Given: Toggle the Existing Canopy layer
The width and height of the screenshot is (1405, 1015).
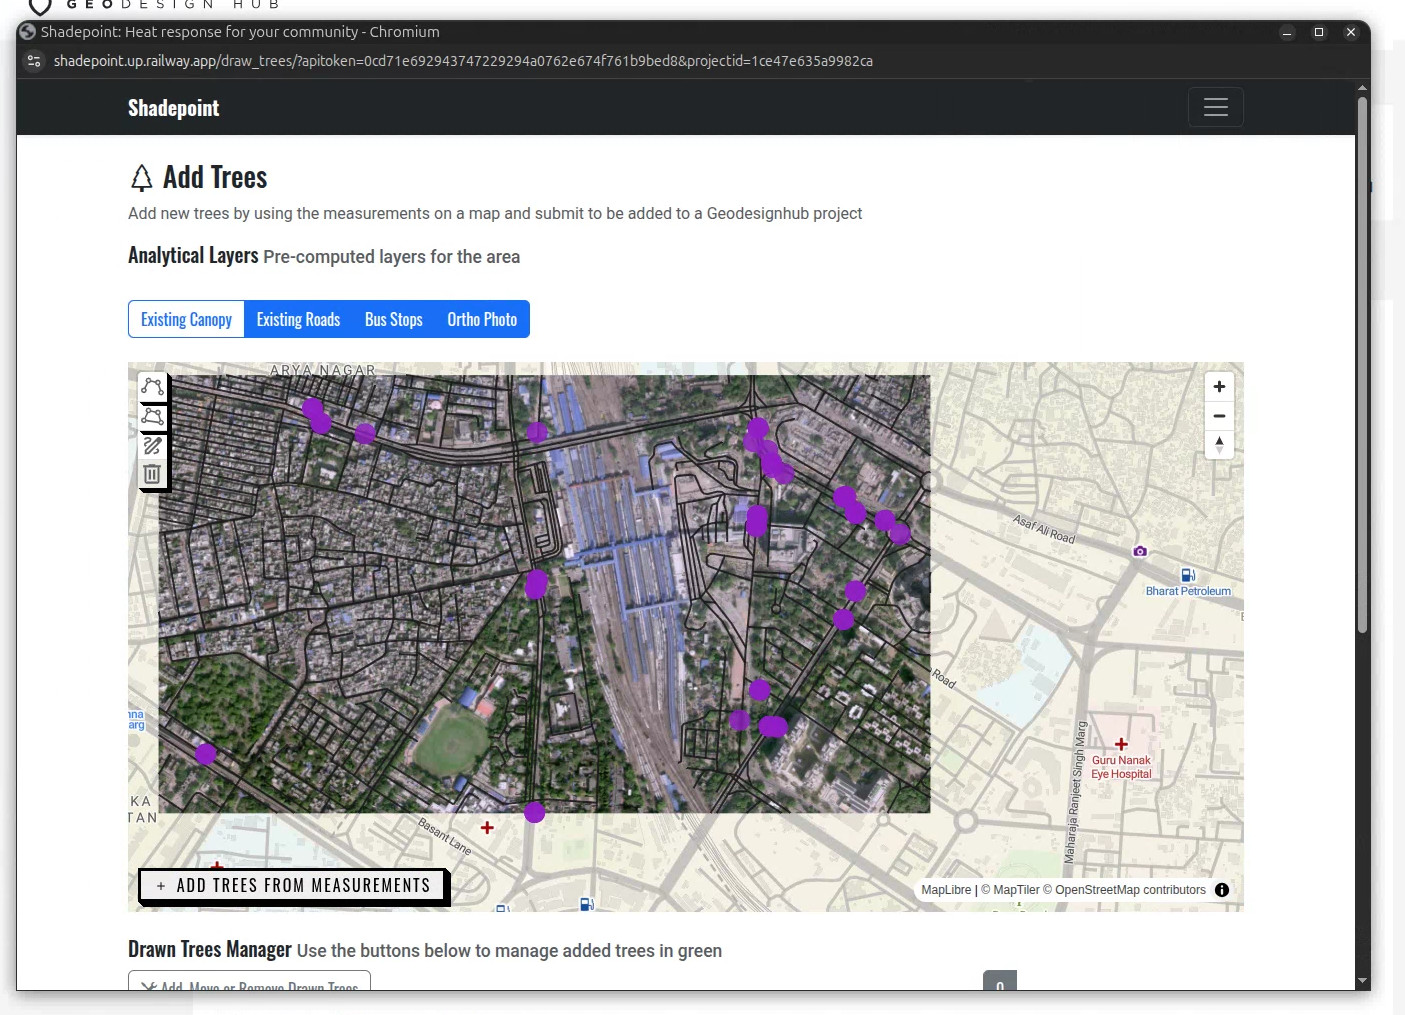Looking at the screenshot, I should pyautogui.click(x=186, y=320).
